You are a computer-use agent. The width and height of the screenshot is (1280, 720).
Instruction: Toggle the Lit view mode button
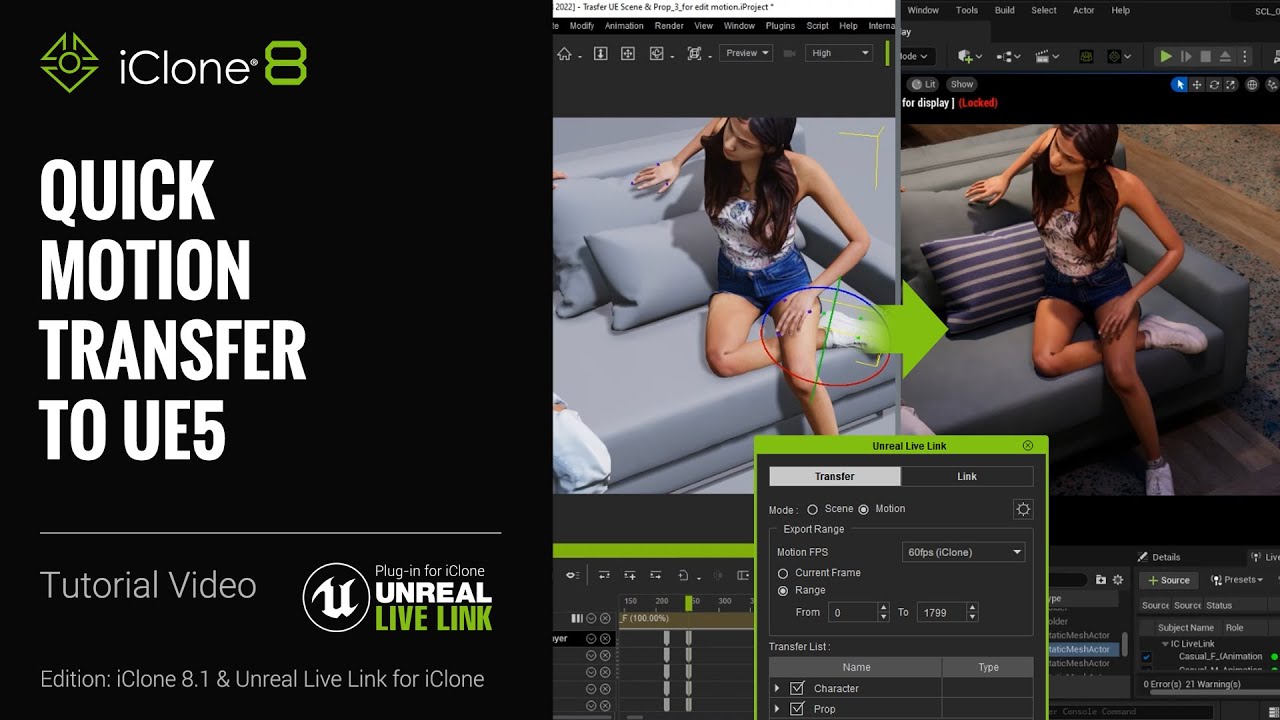[x=923, y=84]
